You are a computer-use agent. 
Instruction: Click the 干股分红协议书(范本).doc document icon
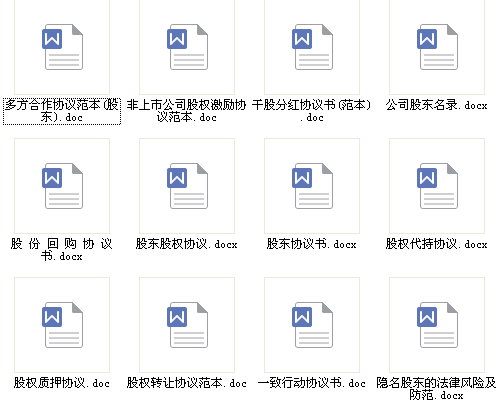[312, 47]
